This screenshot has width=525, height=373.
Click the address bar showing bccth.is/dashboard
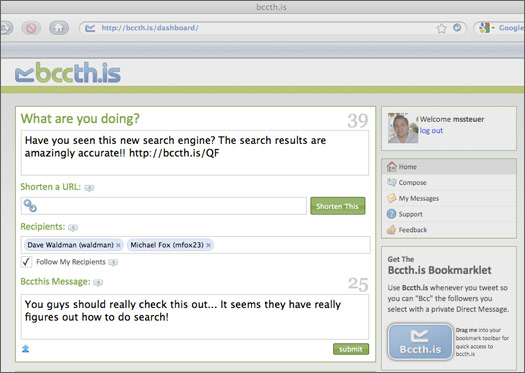pos(273,28)
